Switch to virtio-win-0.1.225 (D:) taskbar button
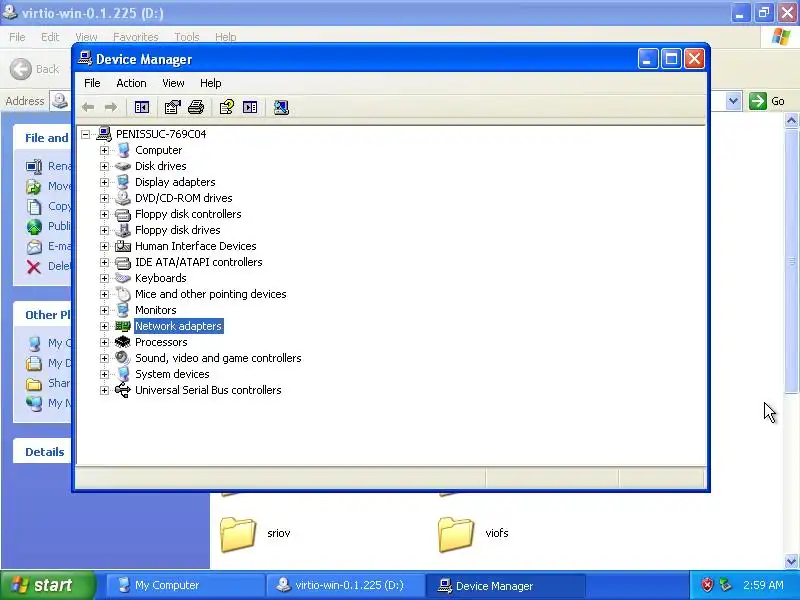The width and height of the screenshot is (800, 600). (345, 585)
